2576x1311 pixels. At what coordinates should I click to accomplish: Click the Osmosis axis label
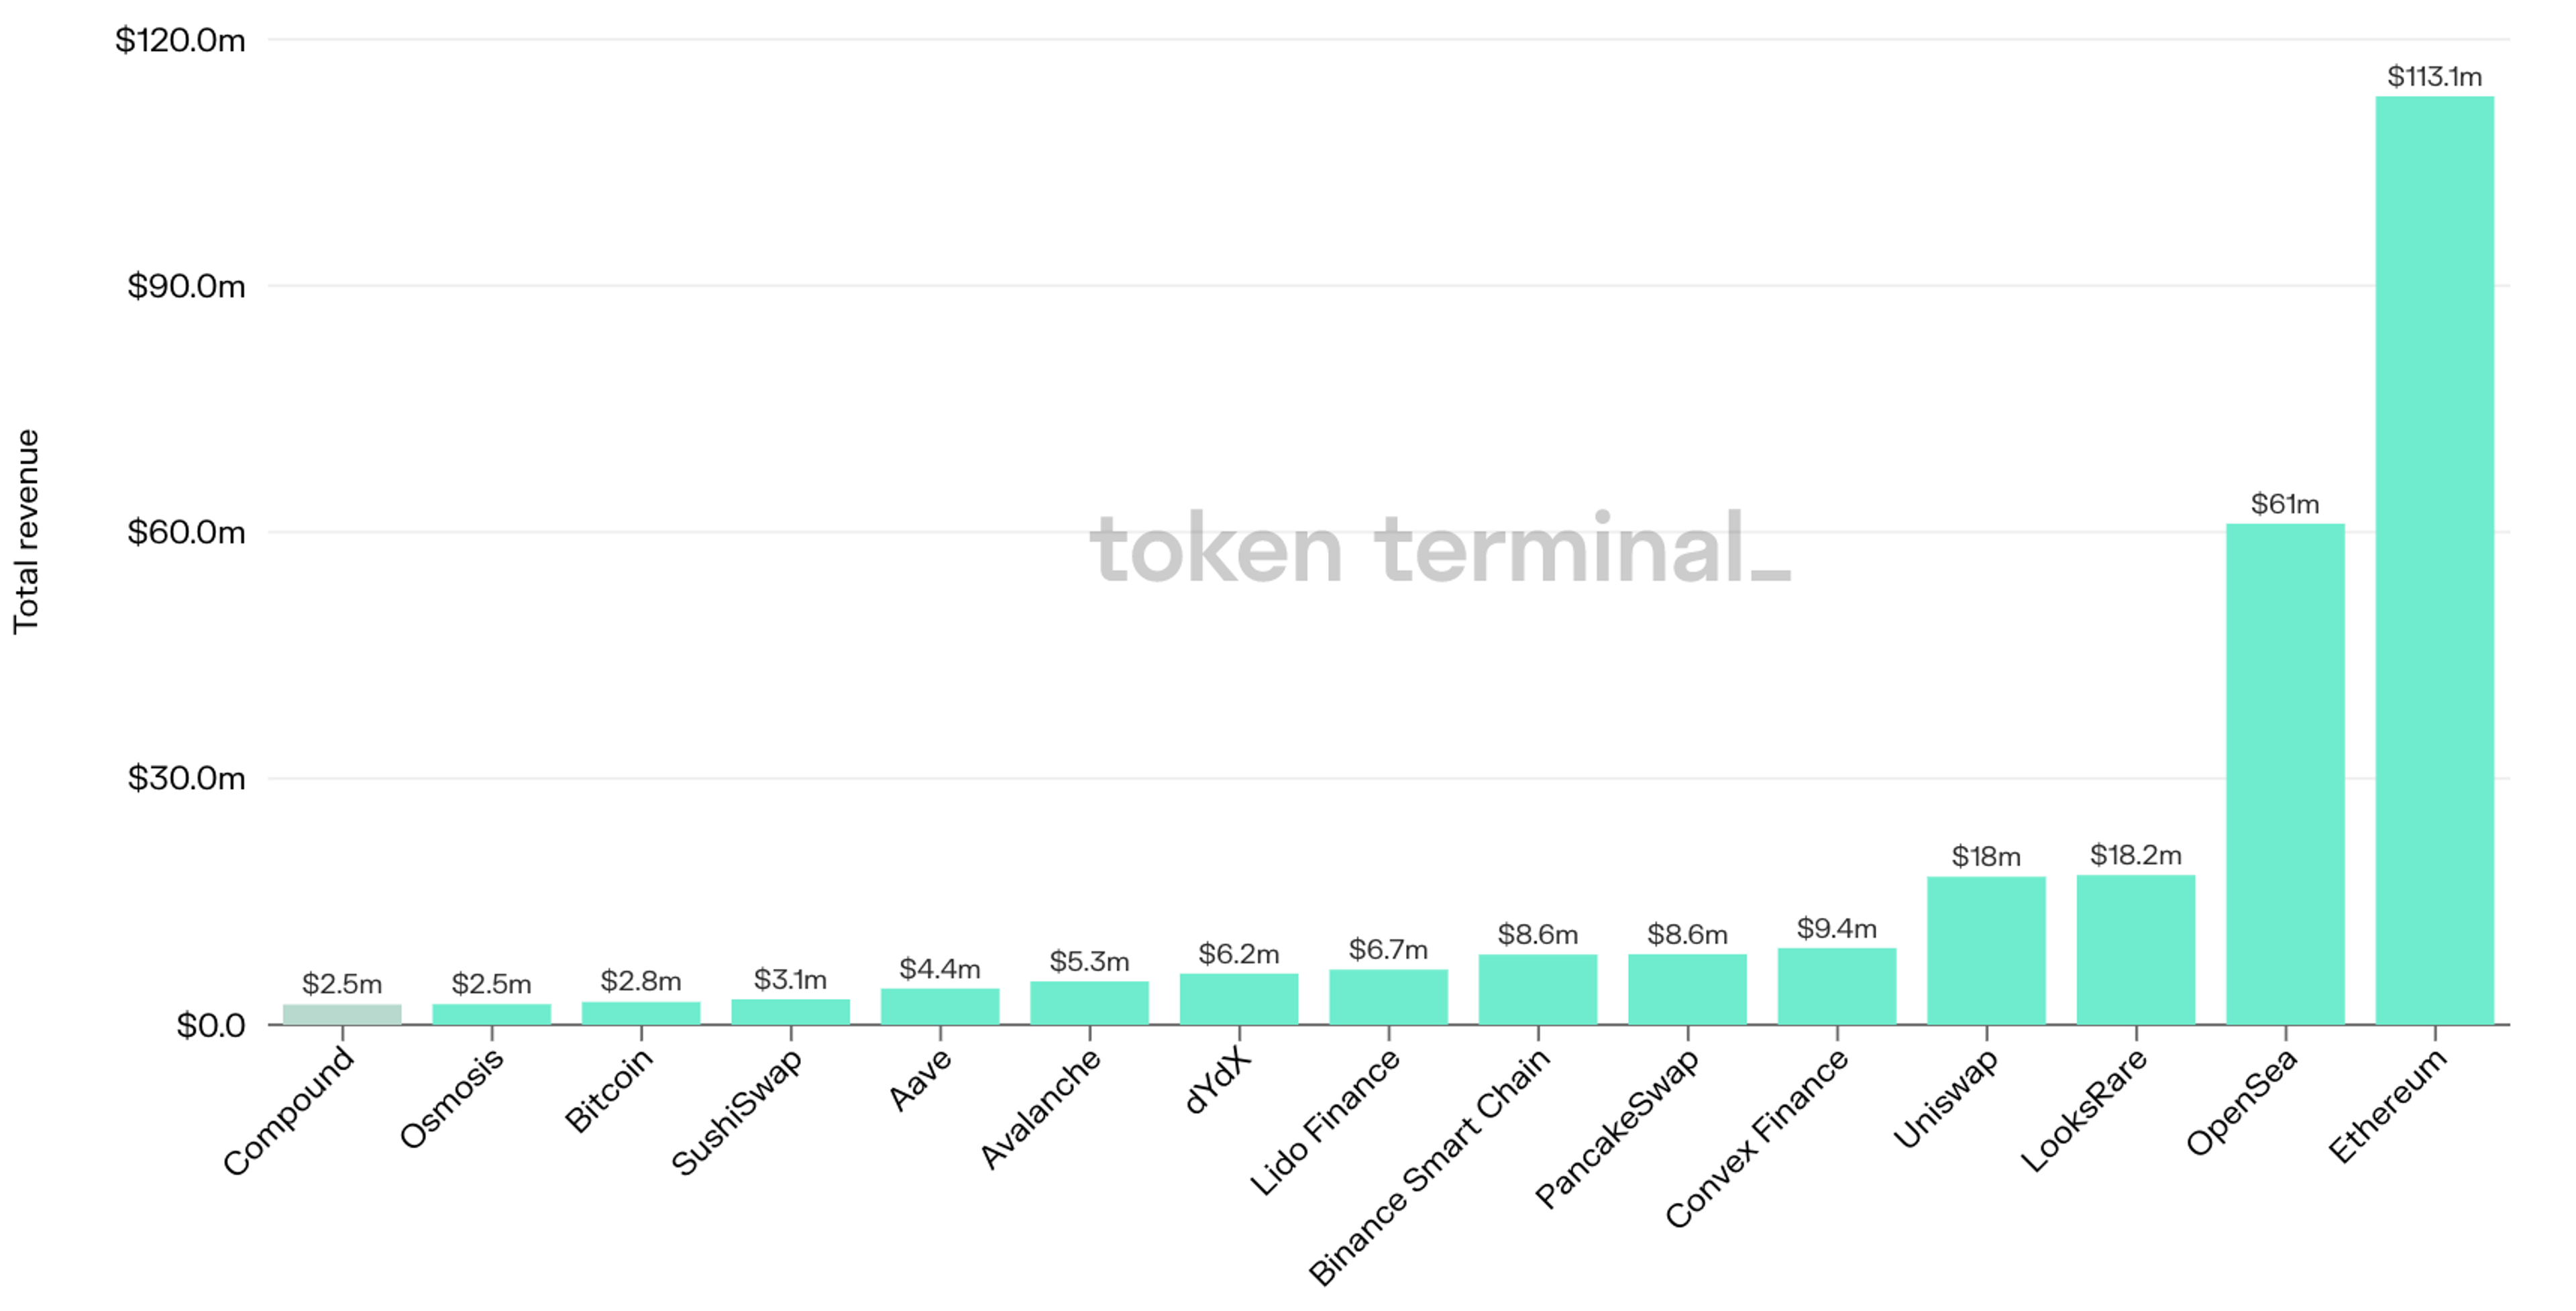point(451,1099)
